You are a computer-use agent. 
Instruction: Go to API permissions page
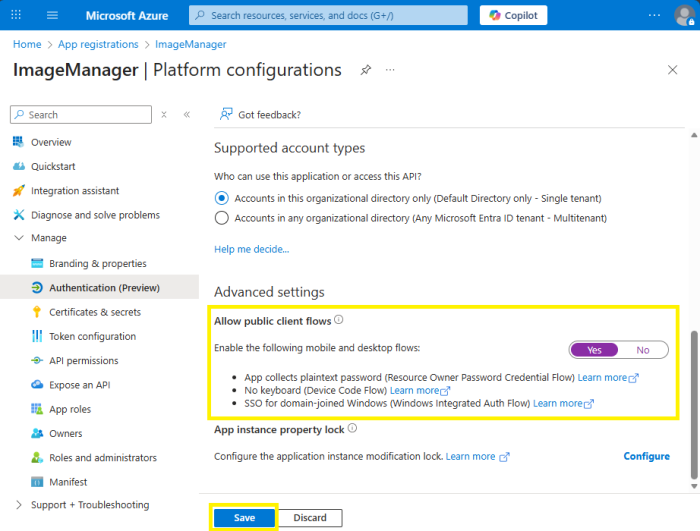point(83,360)
